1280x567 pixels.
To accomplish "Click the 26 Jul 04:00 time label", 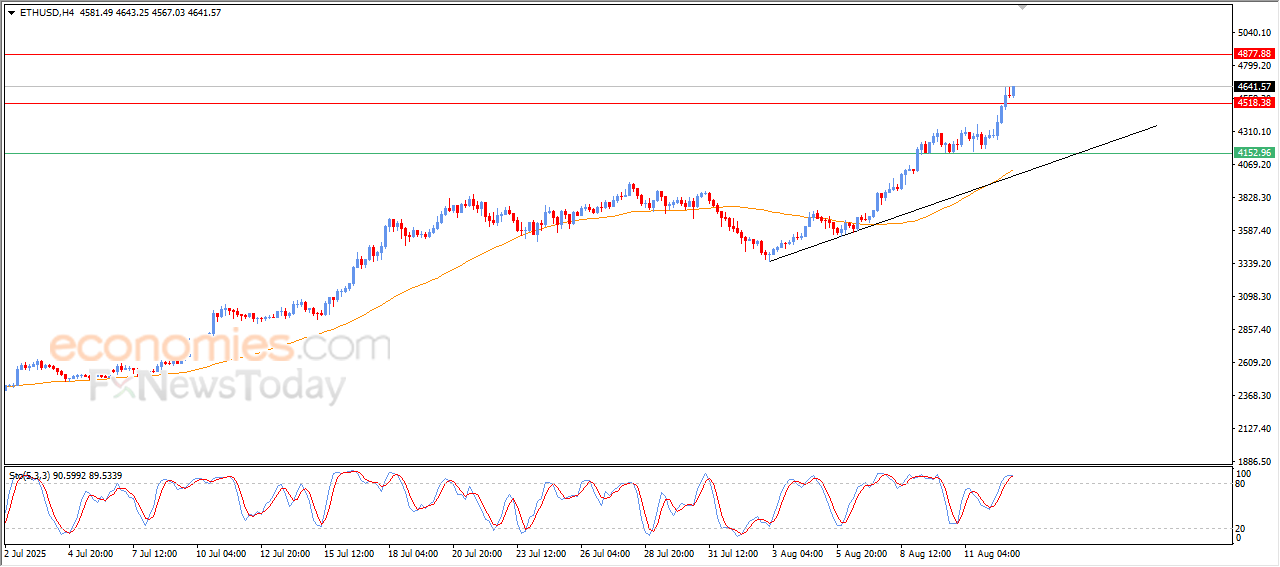I will (x=605, y=552).
